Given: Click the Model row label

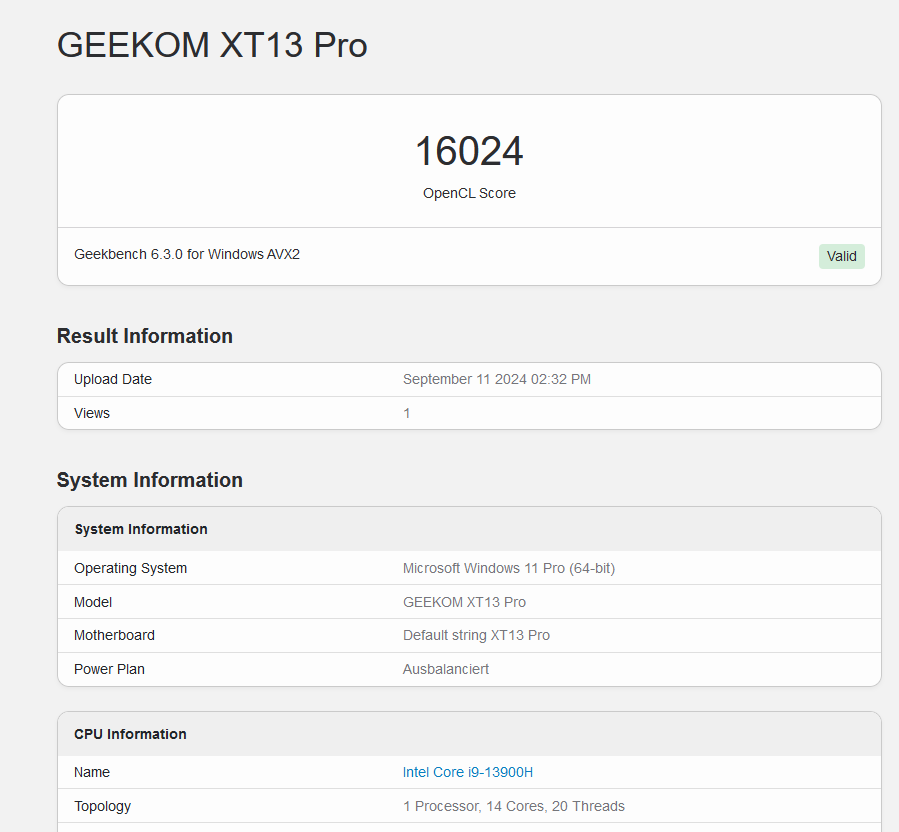Looking at the screenshot, I should (x=93, y=602).
